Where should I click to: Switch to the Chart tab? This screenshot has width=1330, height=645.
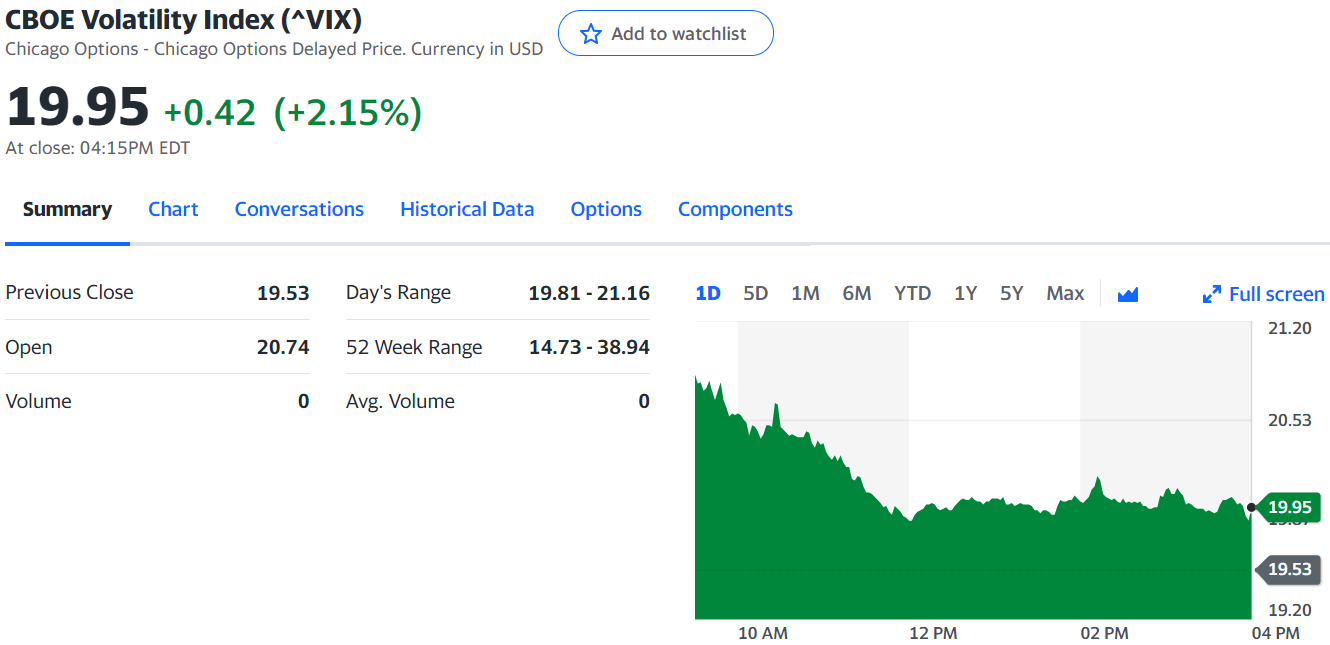click(x=173, y=209)
